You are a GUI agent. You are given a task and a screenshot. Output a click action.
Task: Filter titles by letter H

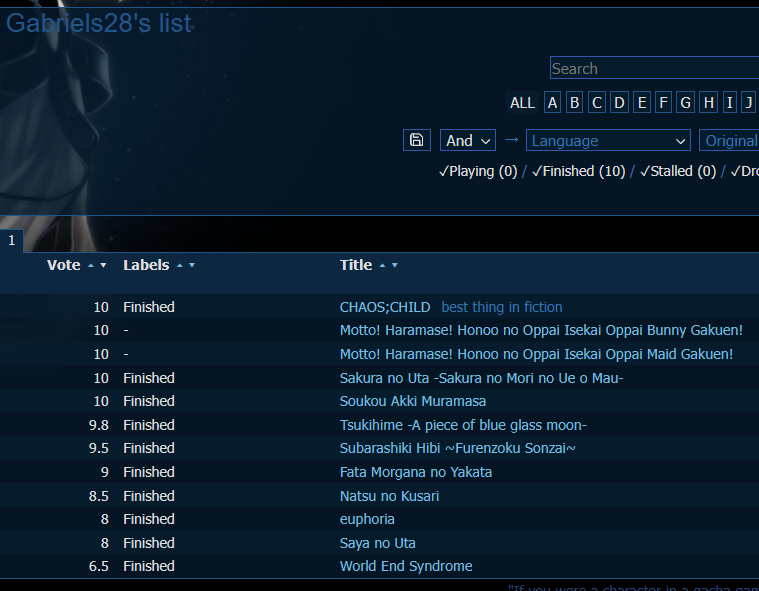[709, 103]
